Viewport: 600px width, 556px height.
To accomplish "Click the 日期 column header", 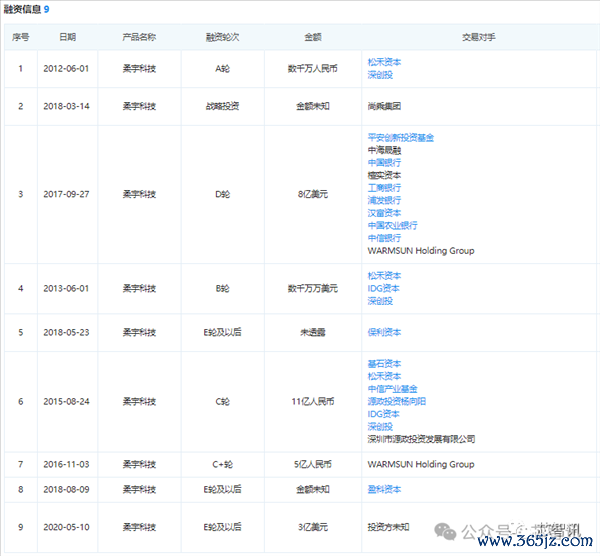I will tap(67, 37).
